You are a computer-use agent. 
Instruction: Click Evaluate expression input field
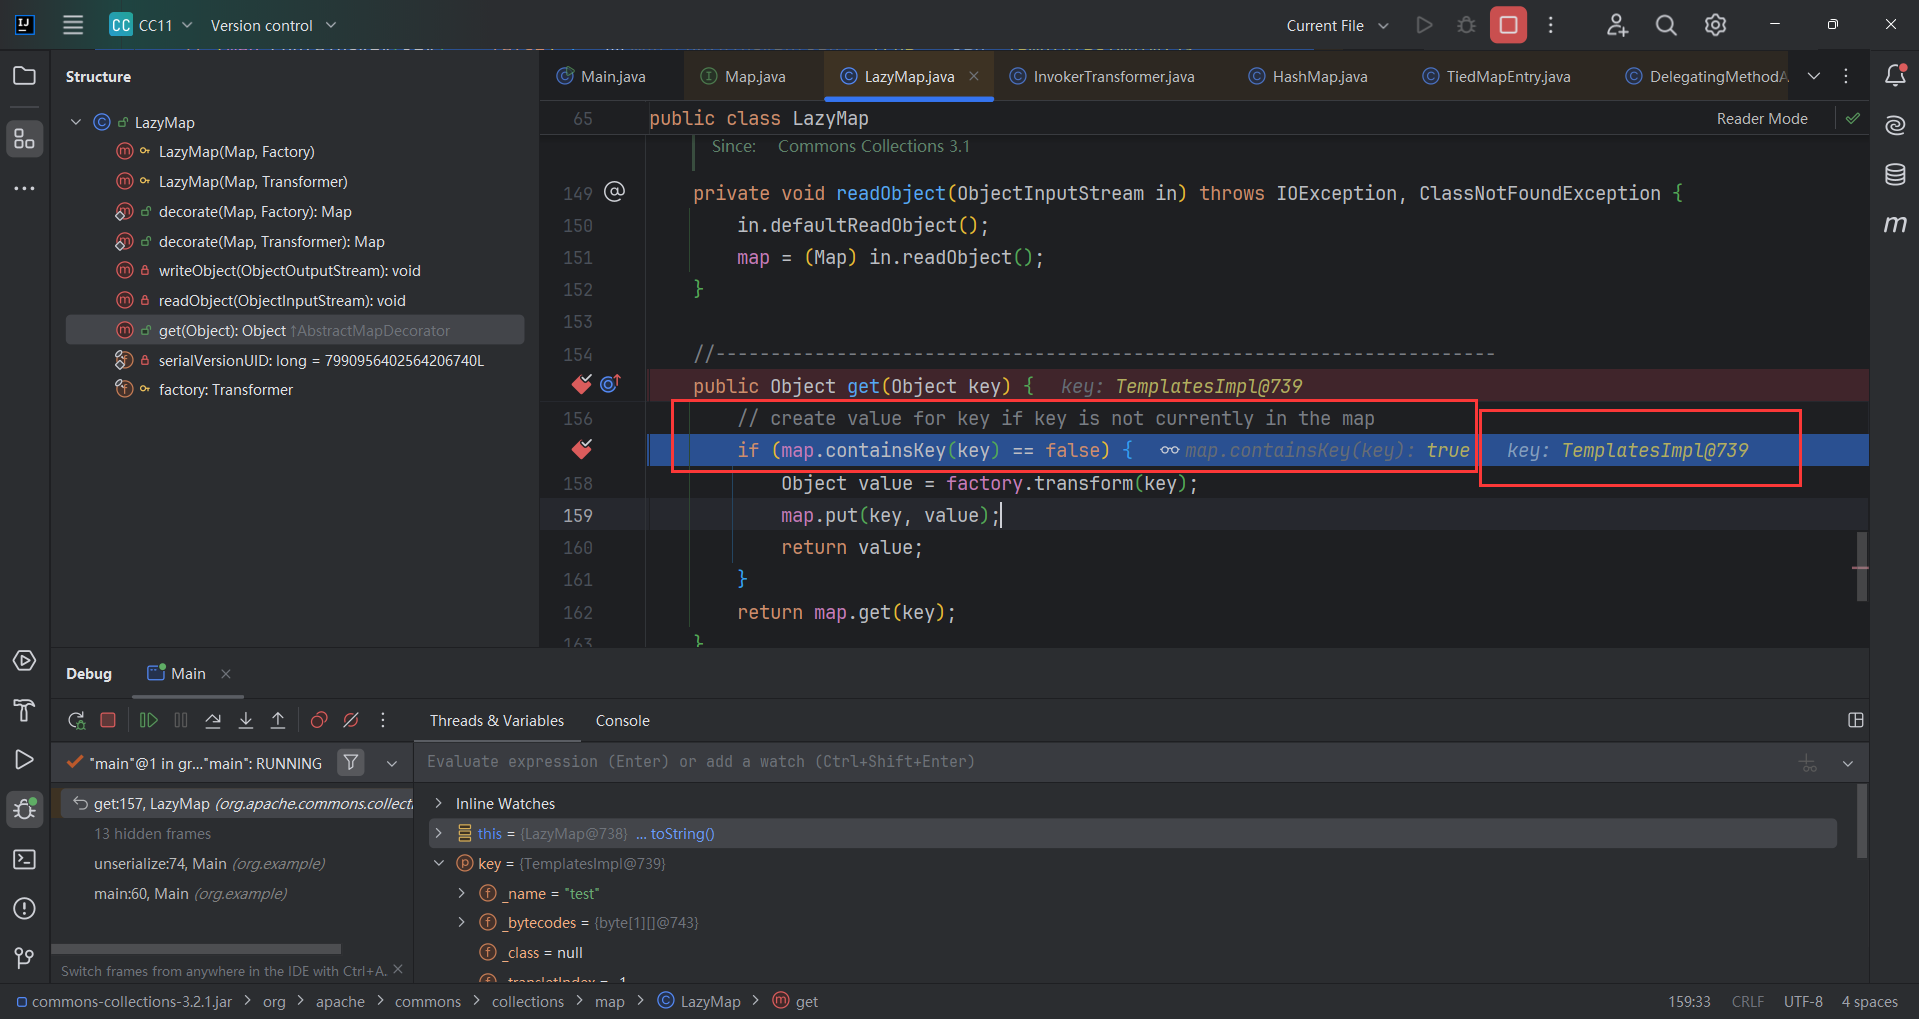pyautogui.click(x=1105, y=762)
